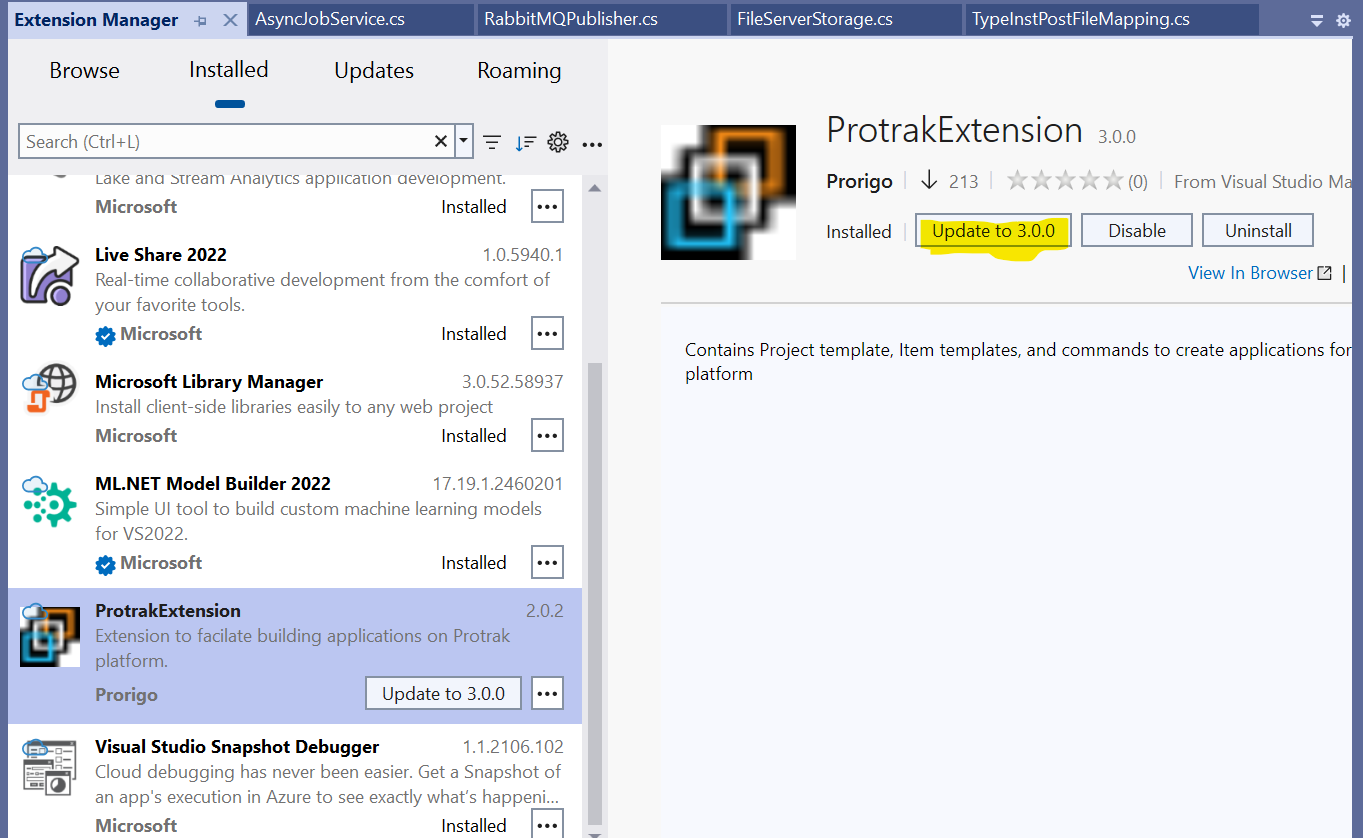Open the document tabs overflow dropdown

1317,20
